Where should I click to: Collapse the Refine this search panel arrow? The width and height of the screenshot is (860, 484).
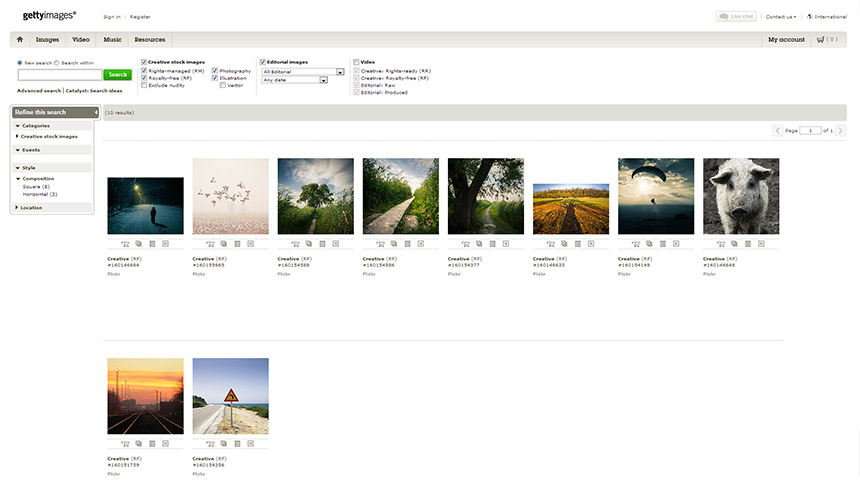96,112
